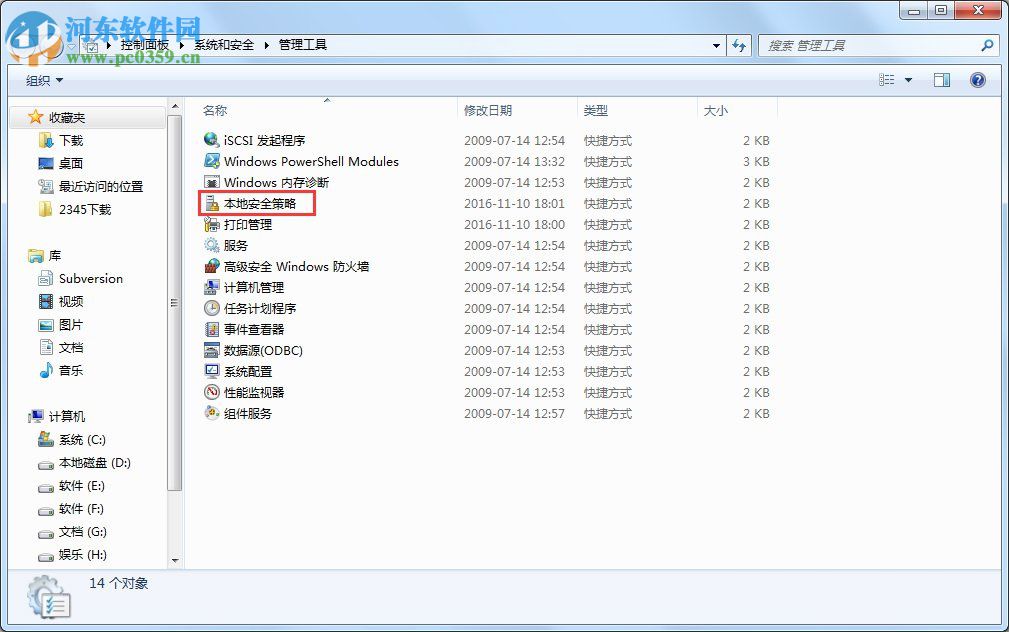This screenshot has width=1009, height=632.
Task: Open help with the question mark button
Action: tap(978, 80)
